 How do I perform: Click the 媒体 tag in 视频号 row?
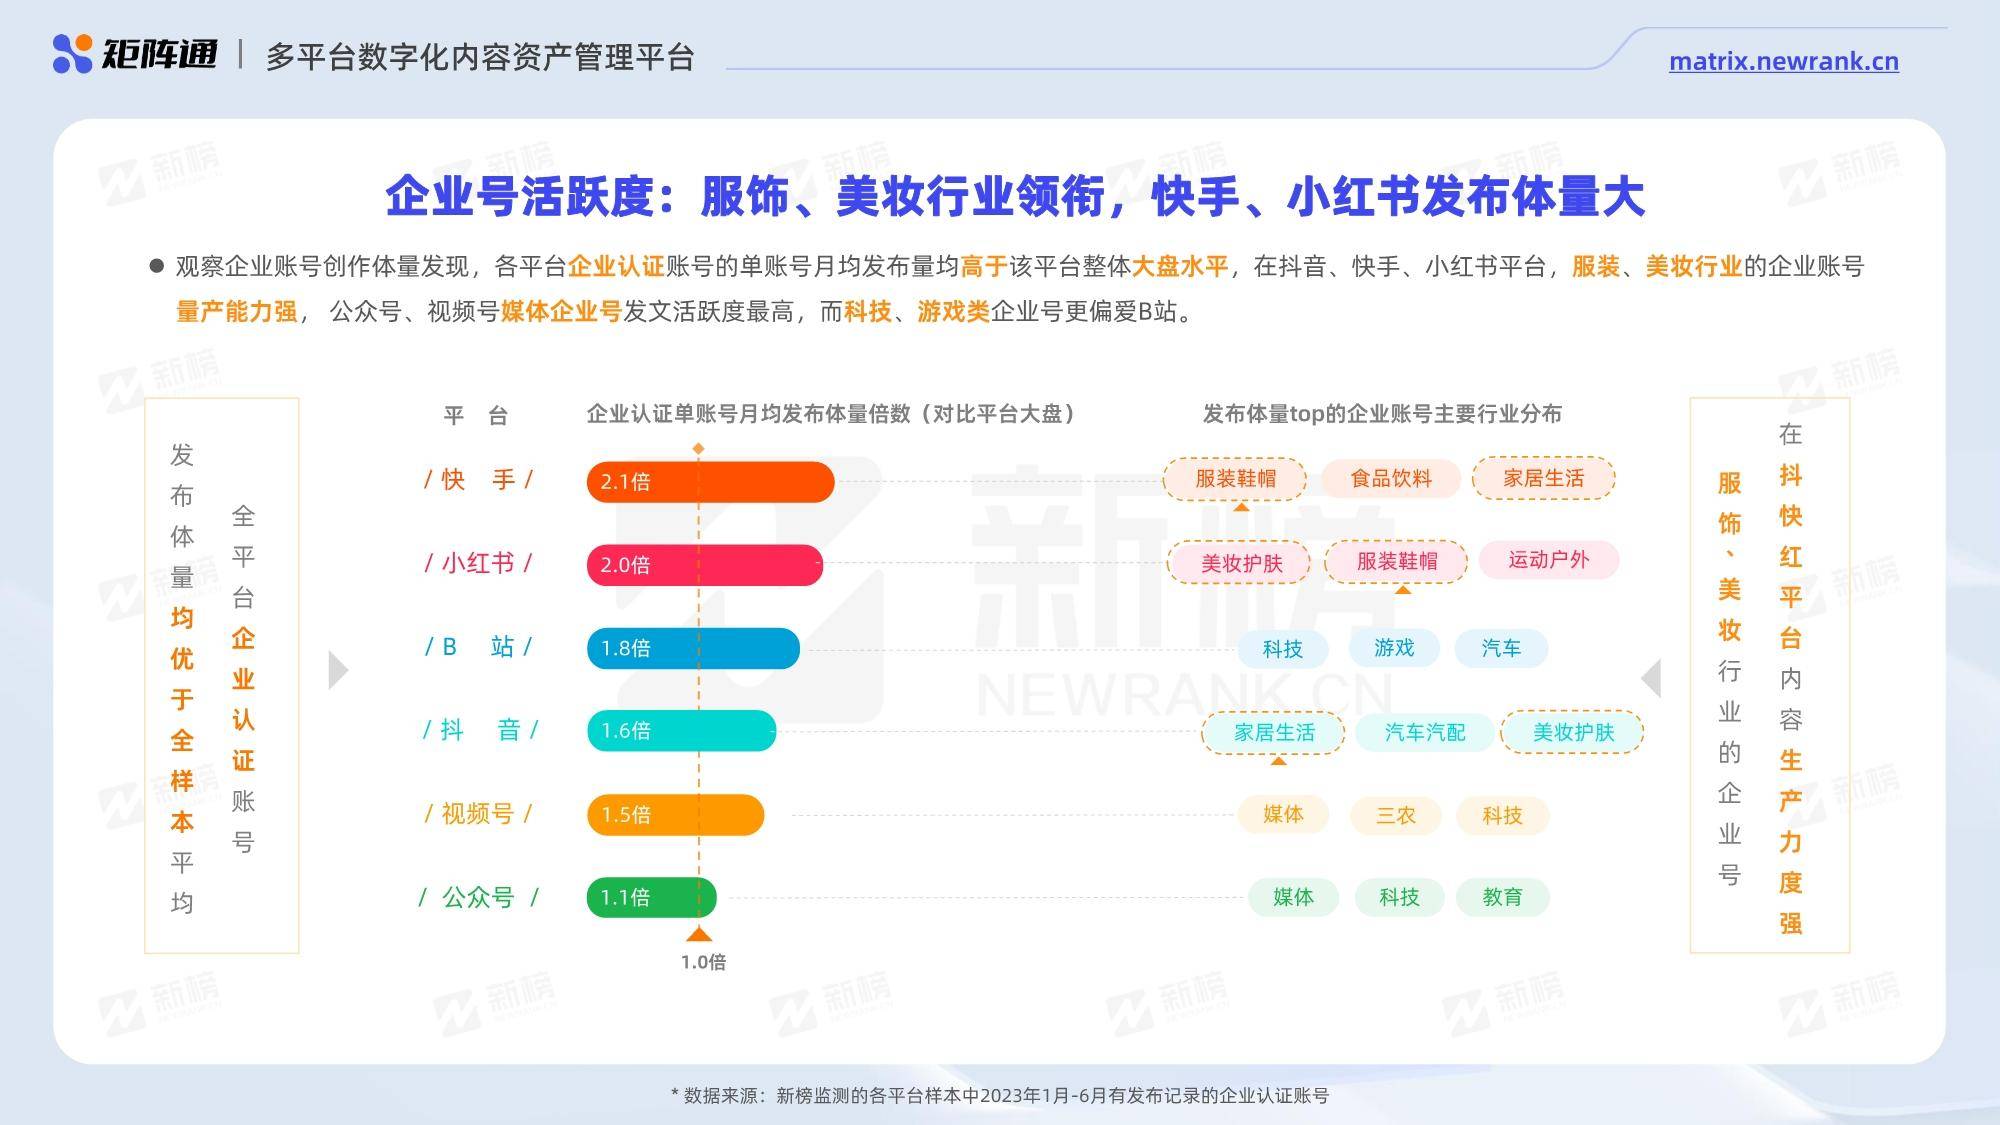tap(1283, 814)
